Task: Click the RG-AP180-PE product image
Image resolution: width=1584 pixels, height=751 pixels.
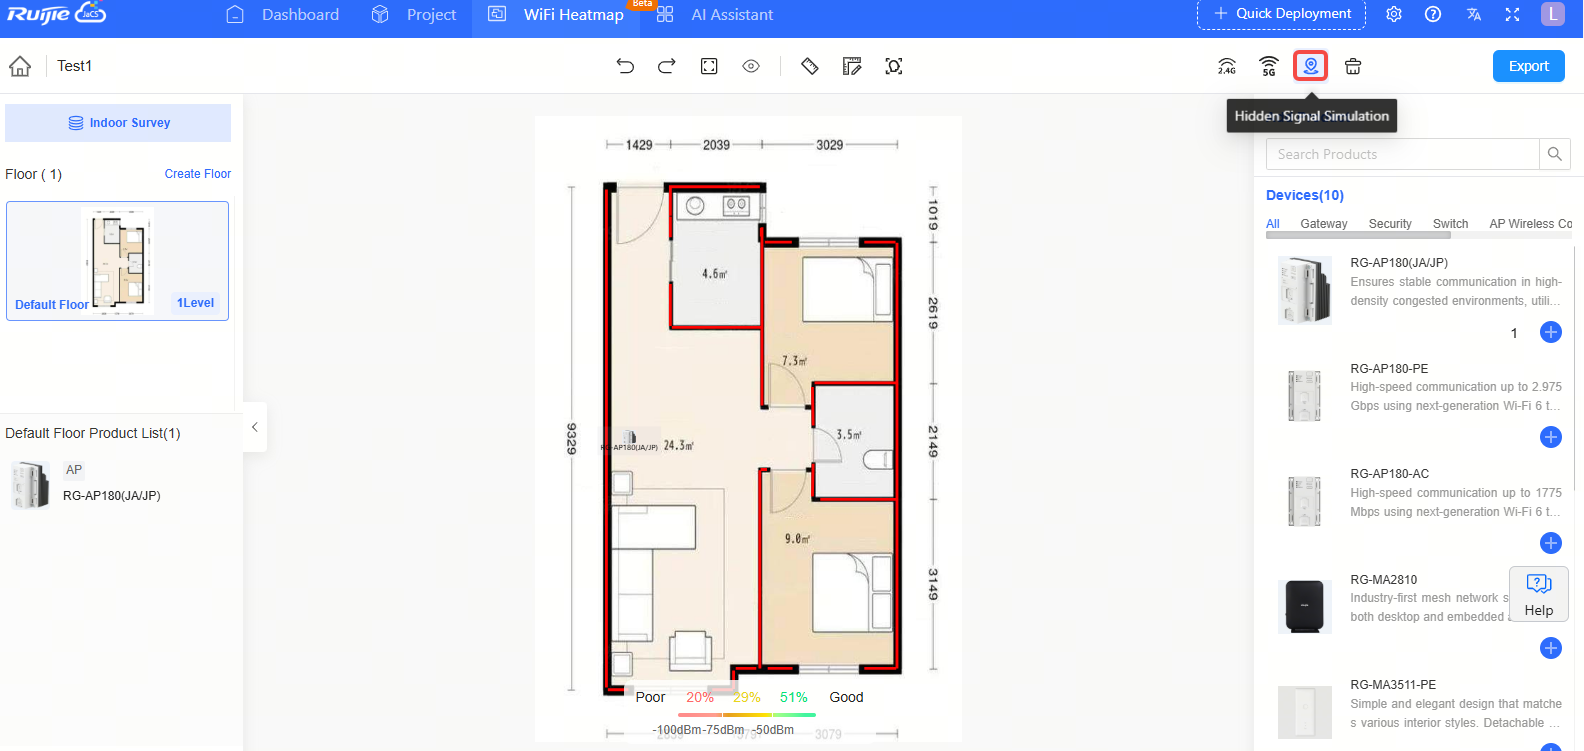Action: (1305, 396)
